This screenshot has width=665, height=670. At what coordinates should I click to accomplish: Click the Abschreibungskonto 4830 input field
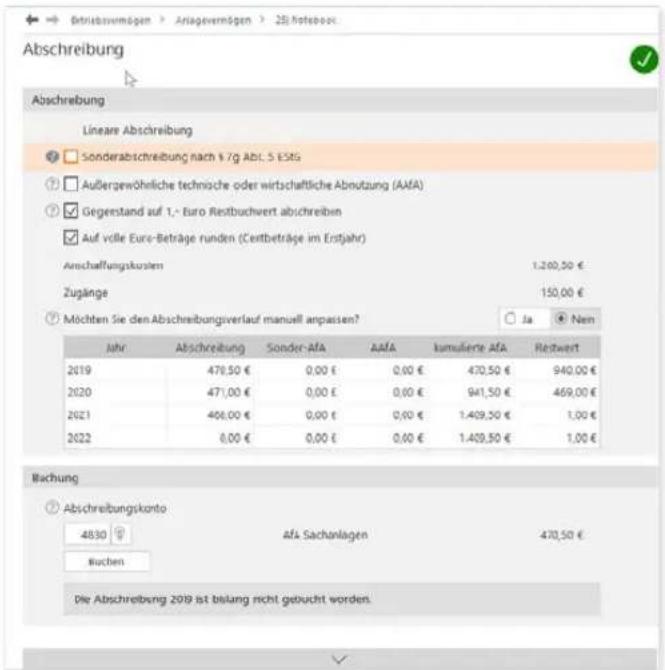[88, 534]
